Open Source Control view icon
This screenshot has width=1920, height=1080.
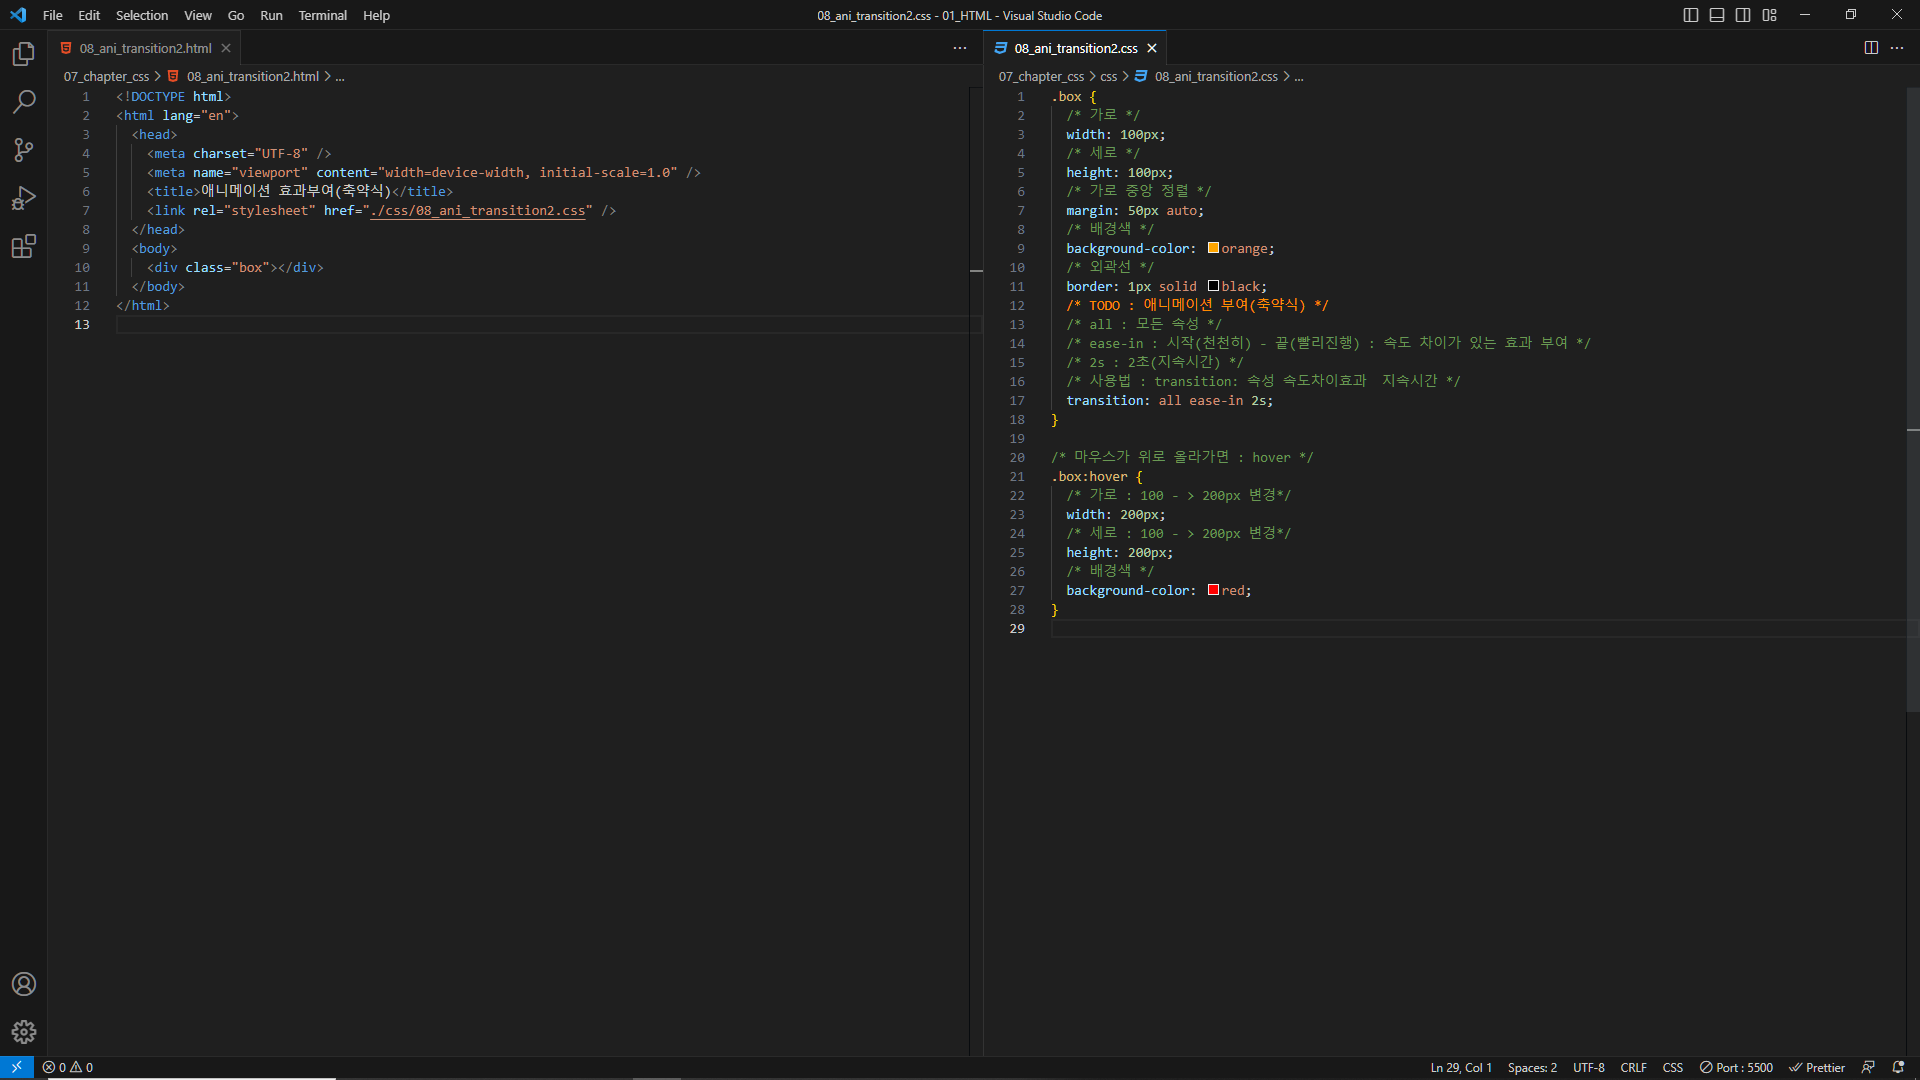point(23,150)
